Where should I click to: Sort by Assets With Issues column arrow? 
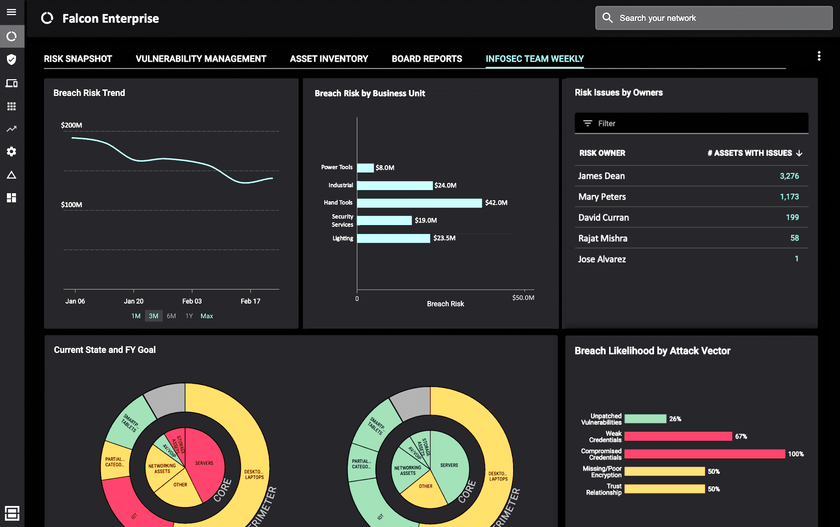click(799, 153)
